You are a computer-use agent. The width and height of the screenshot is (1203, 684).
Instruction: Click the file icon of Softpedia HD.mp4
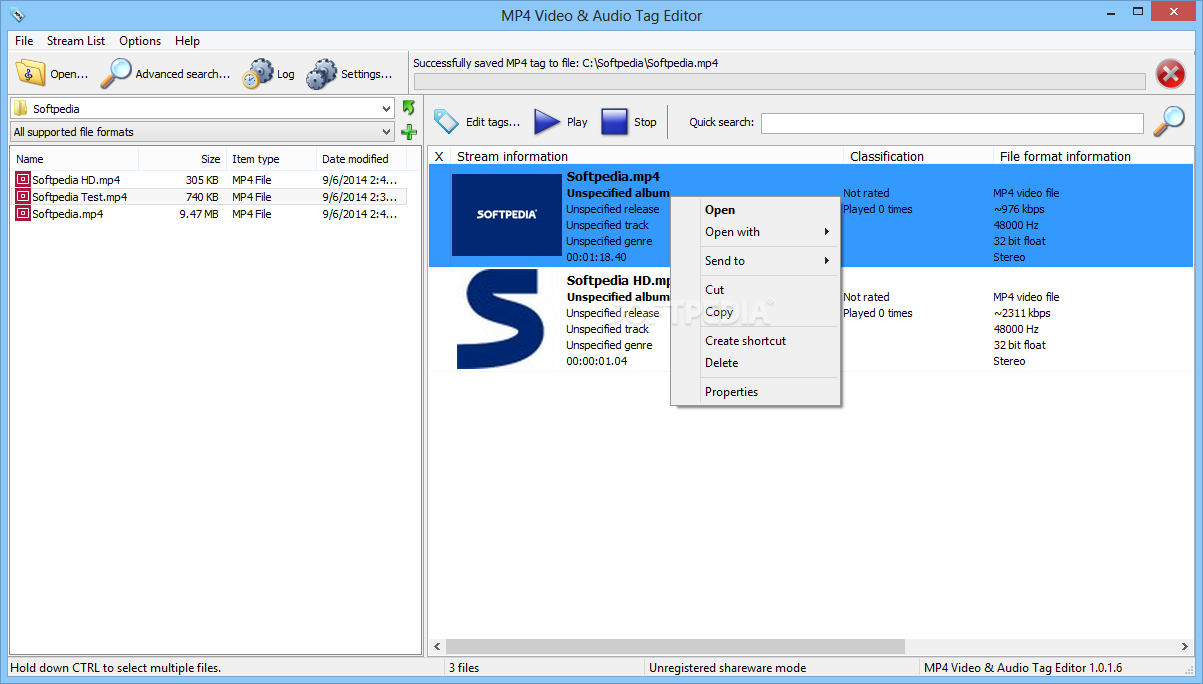point(23,180)
